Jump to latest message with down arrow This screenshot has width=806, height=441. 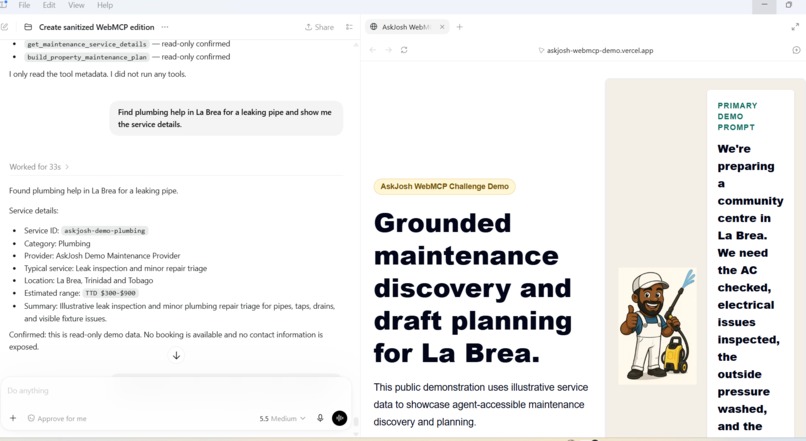tap(176, 356)
